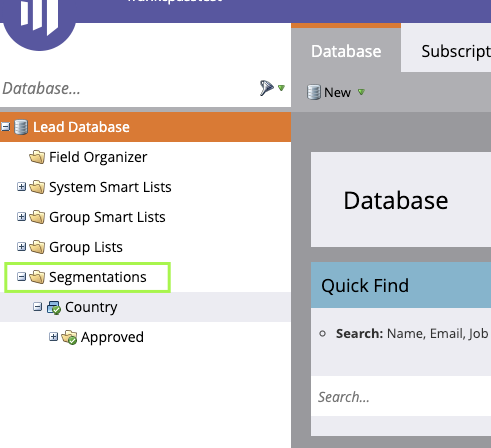Switch to the Database tab

click(346, 50)
